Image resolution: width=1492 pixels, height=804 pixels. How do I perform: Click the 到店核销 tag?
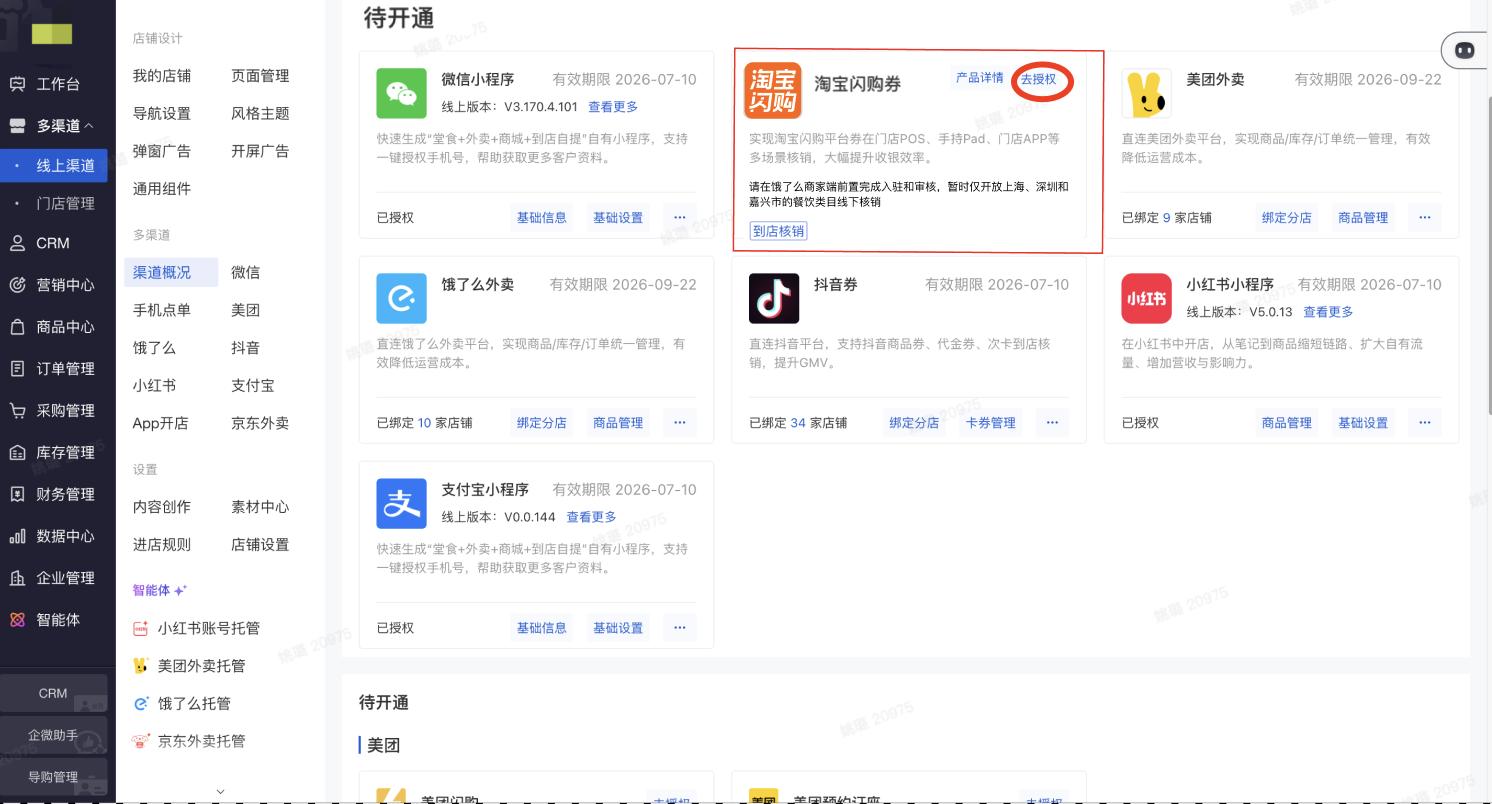tap(778, 231)
